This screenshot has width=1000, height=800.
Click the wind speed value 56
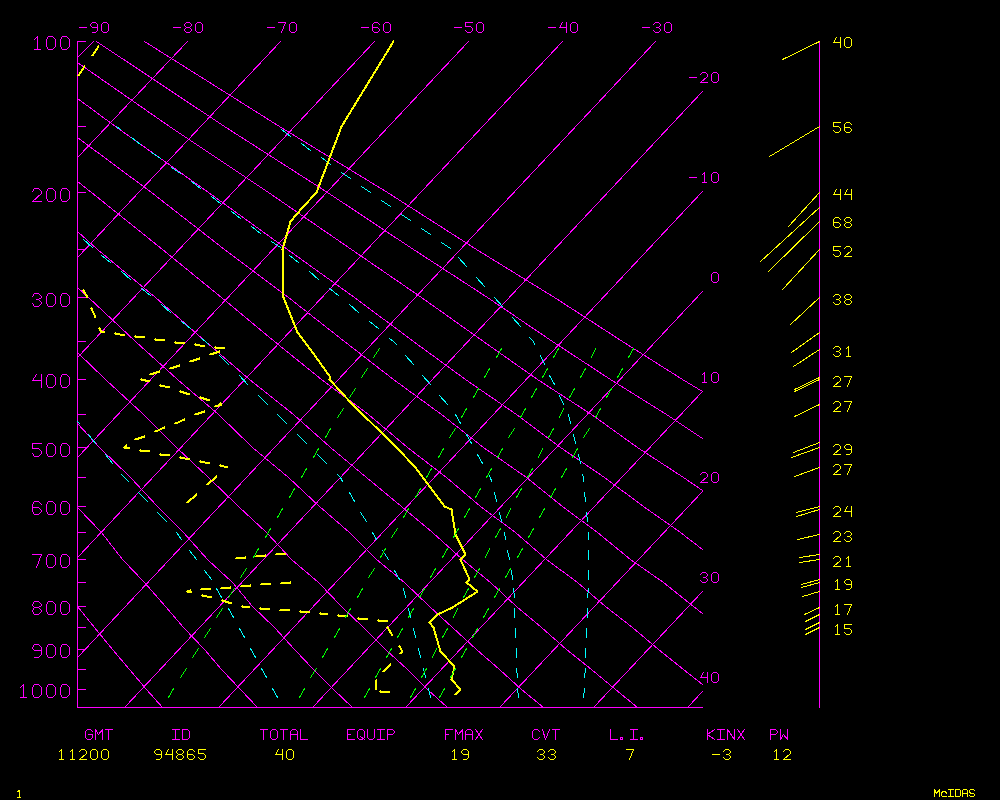(x=842, y=128)
